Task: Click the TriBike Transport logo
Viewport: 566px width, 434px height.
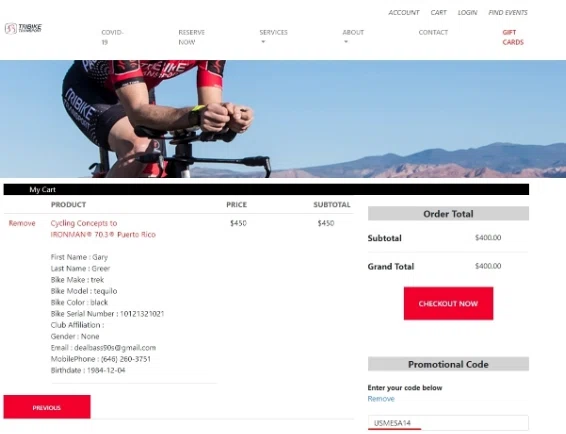Action: (23, 28)
